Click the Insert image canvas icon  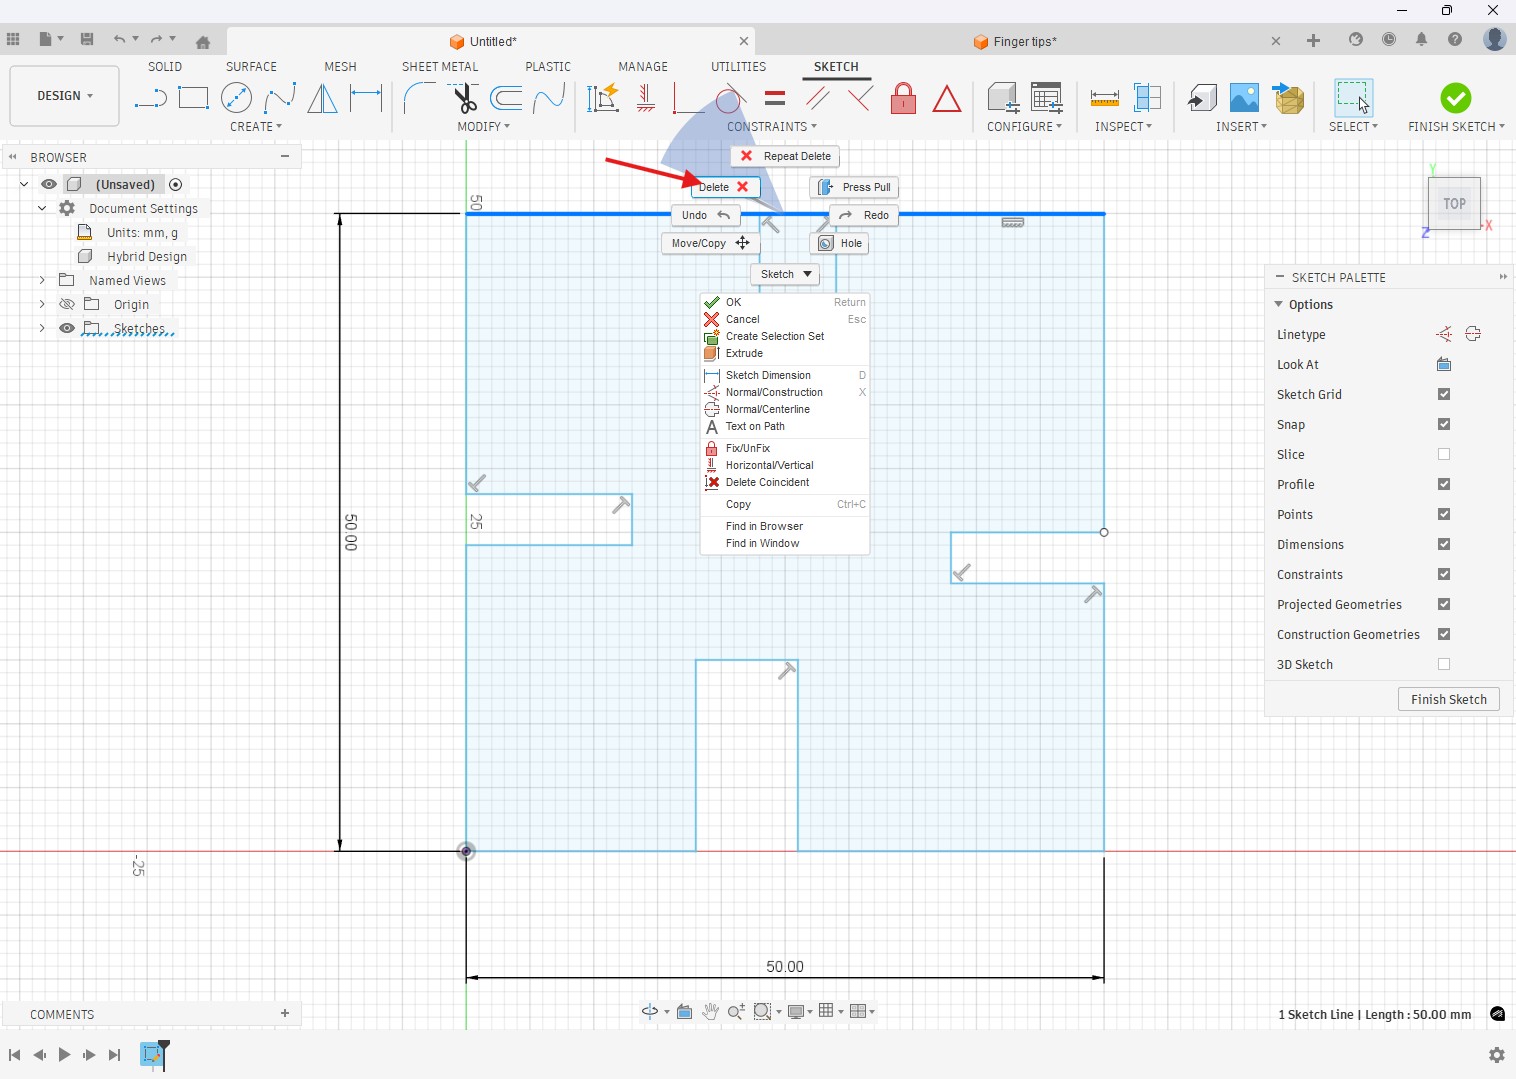(x=1244, y=98)
